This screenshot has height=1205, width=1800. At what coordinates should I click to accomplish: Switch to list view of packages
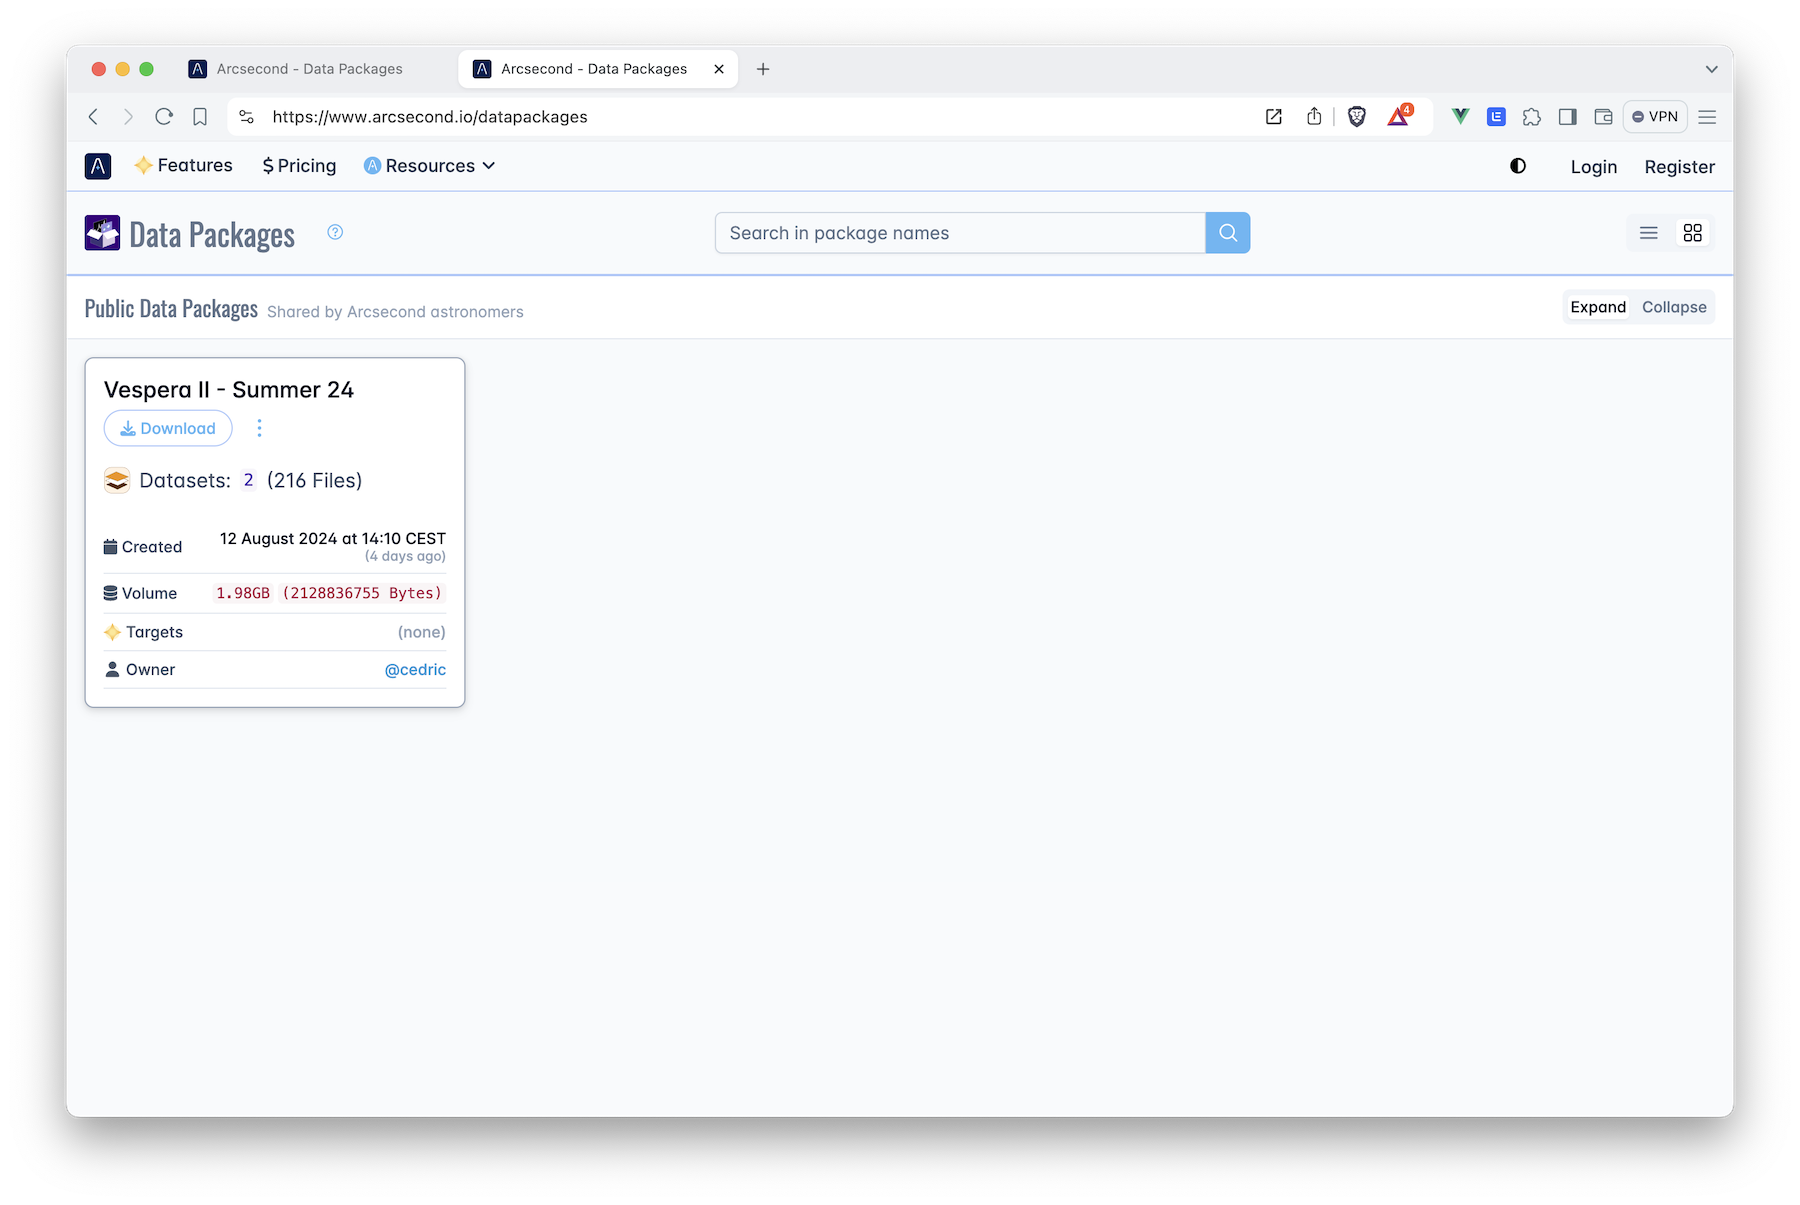click(x=1648, y=232)
